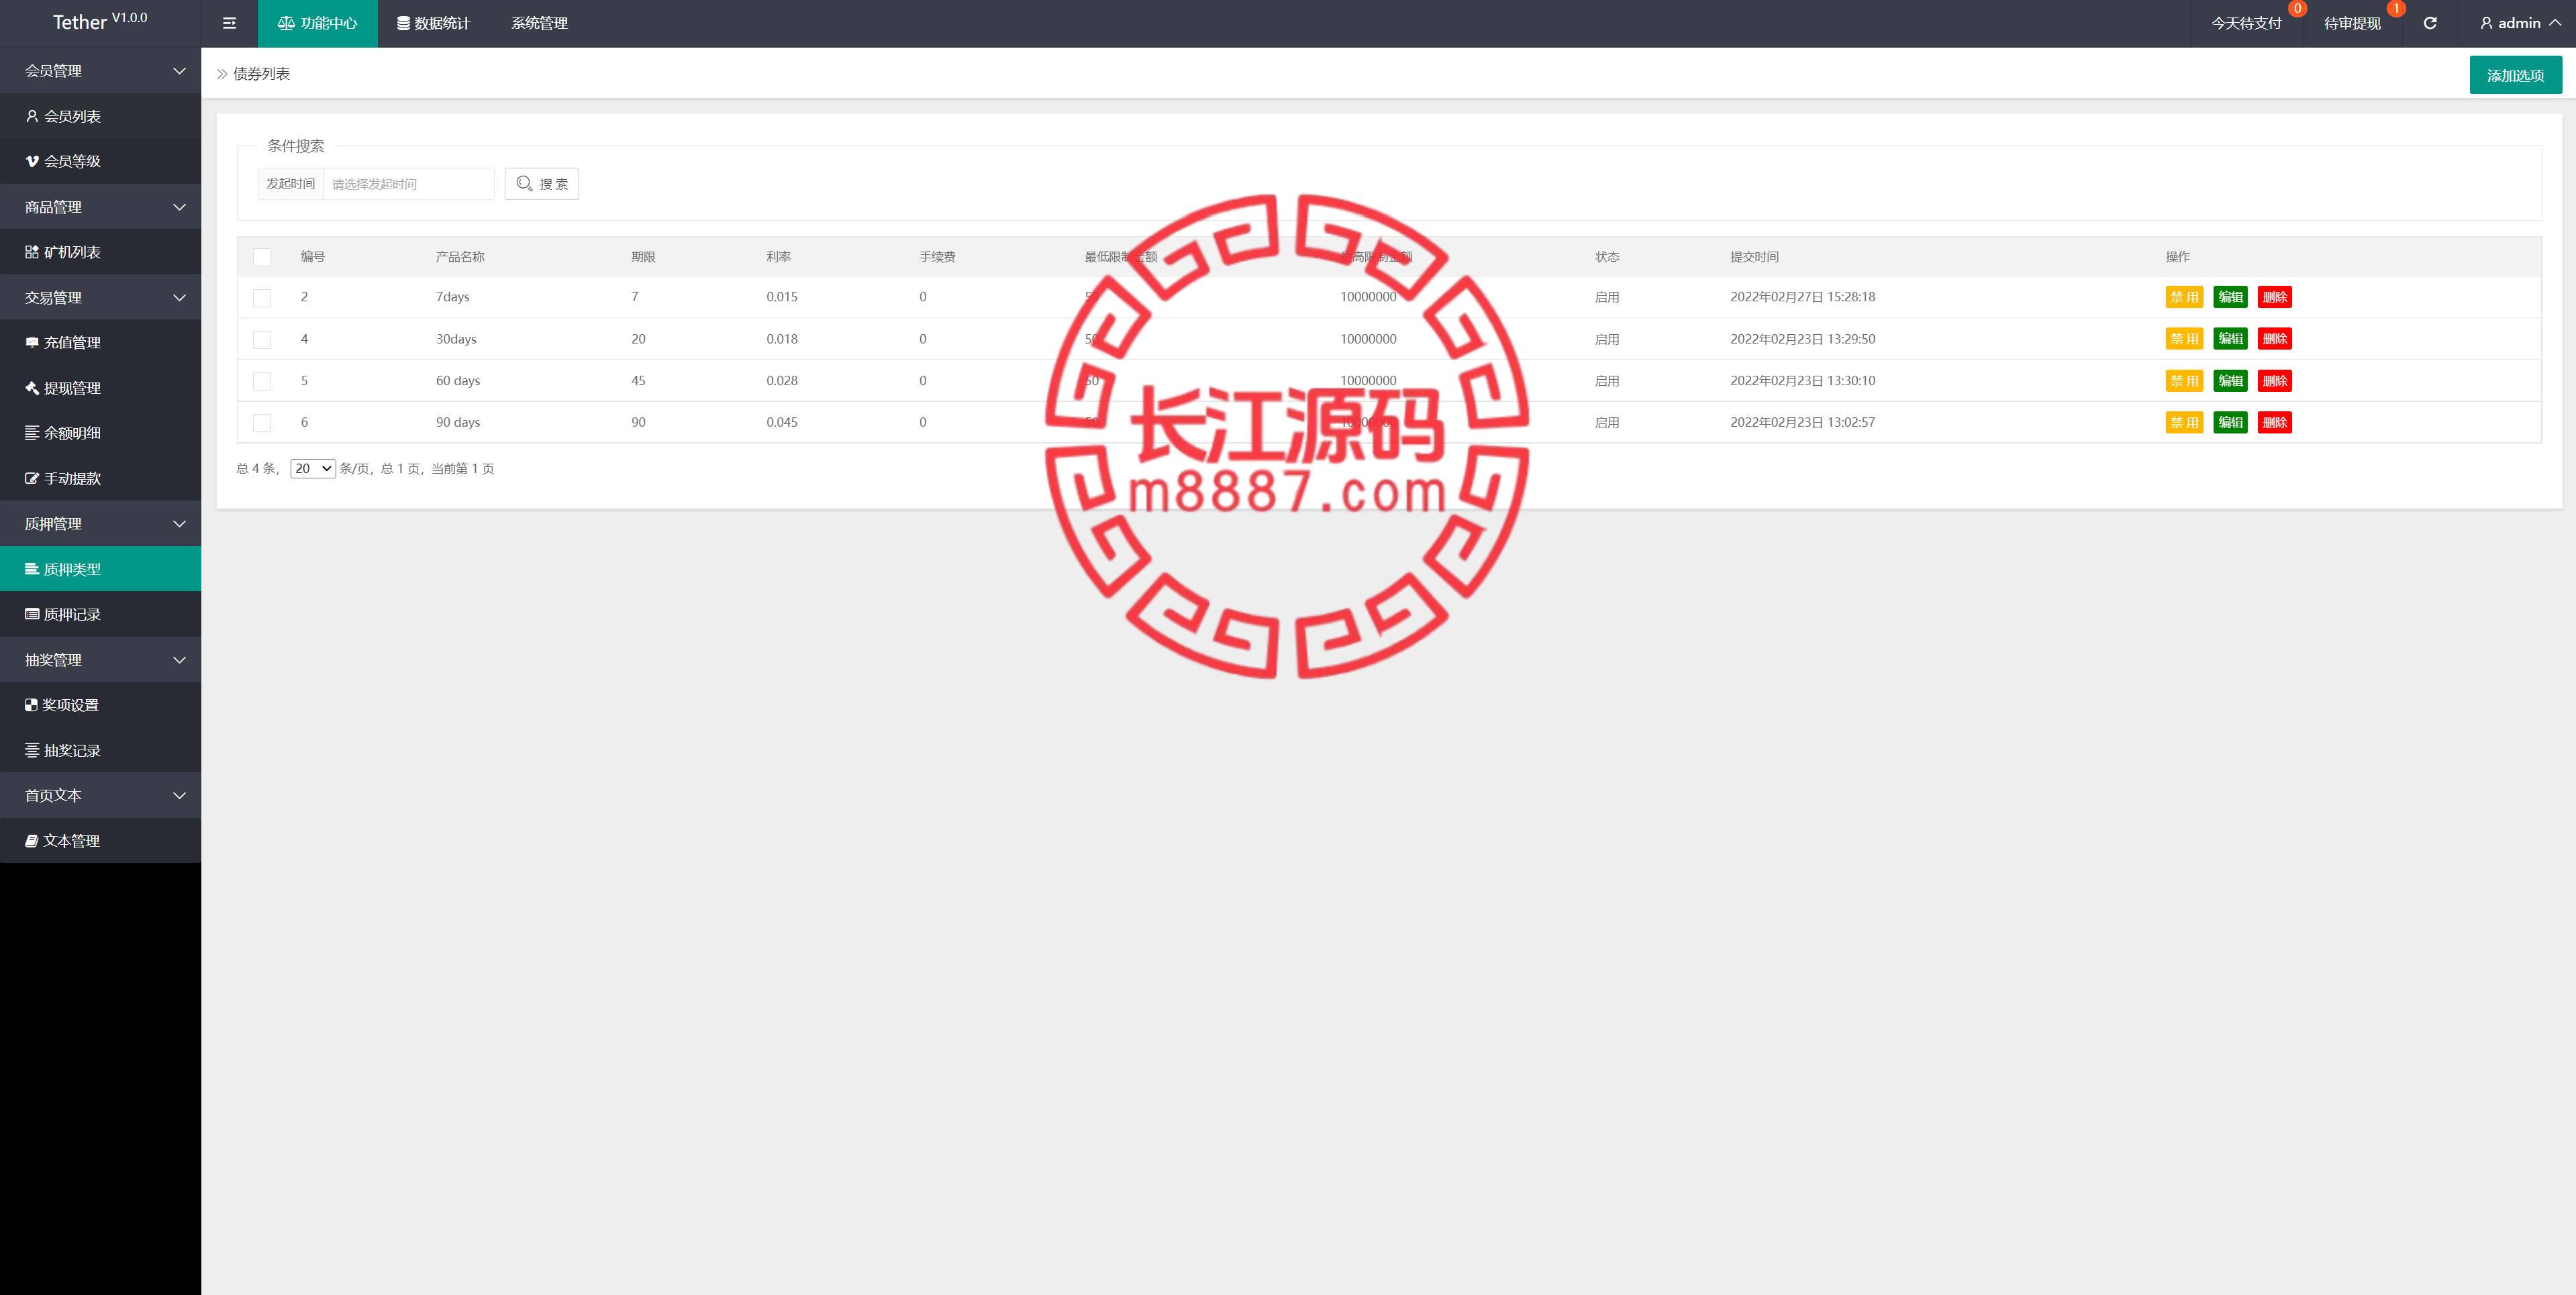Click the orange badge on 今天待支付
Image resolution: width=2576 pixels, height=1295 pixels.
pos(2297,9)
